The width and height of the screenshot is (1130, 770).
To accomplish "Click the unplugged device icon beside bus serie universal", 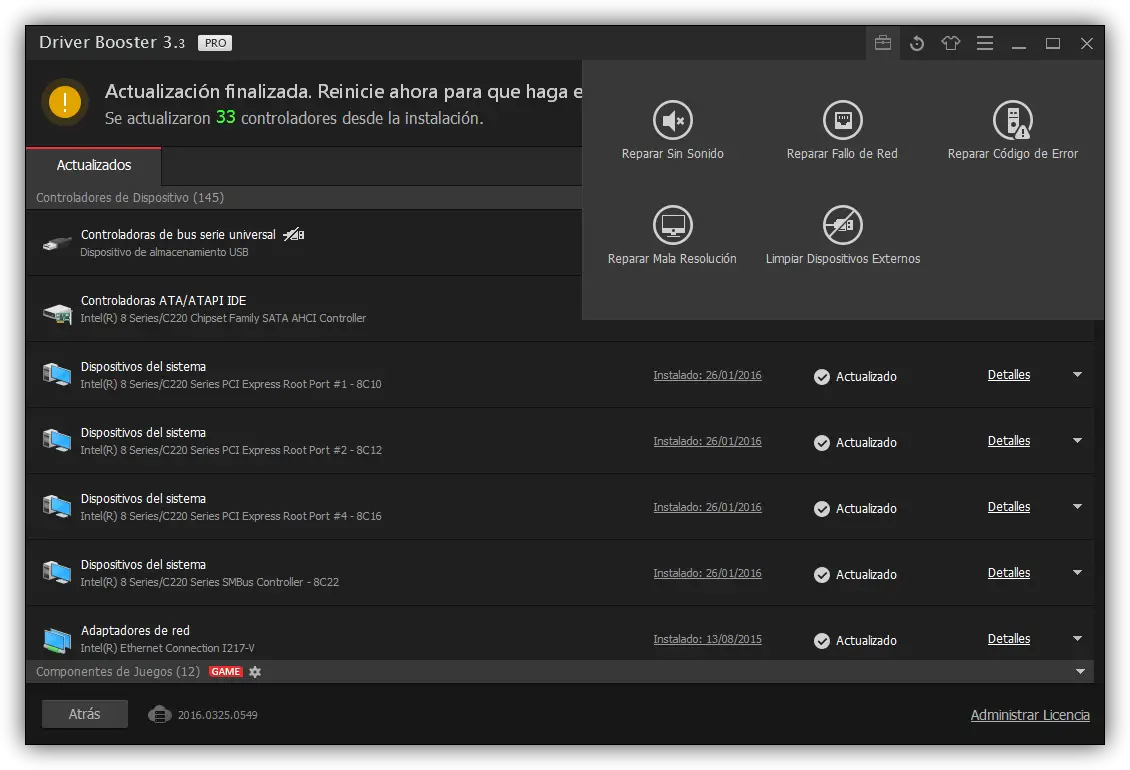I will [293, 234].
